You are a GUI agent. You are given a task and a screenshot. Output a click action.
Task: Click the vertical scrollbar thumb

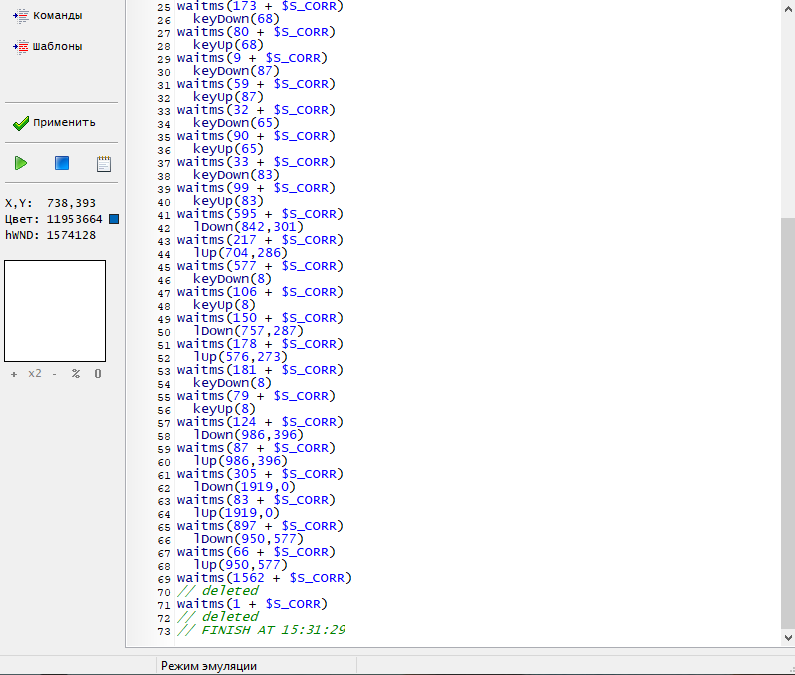[788, 423]
